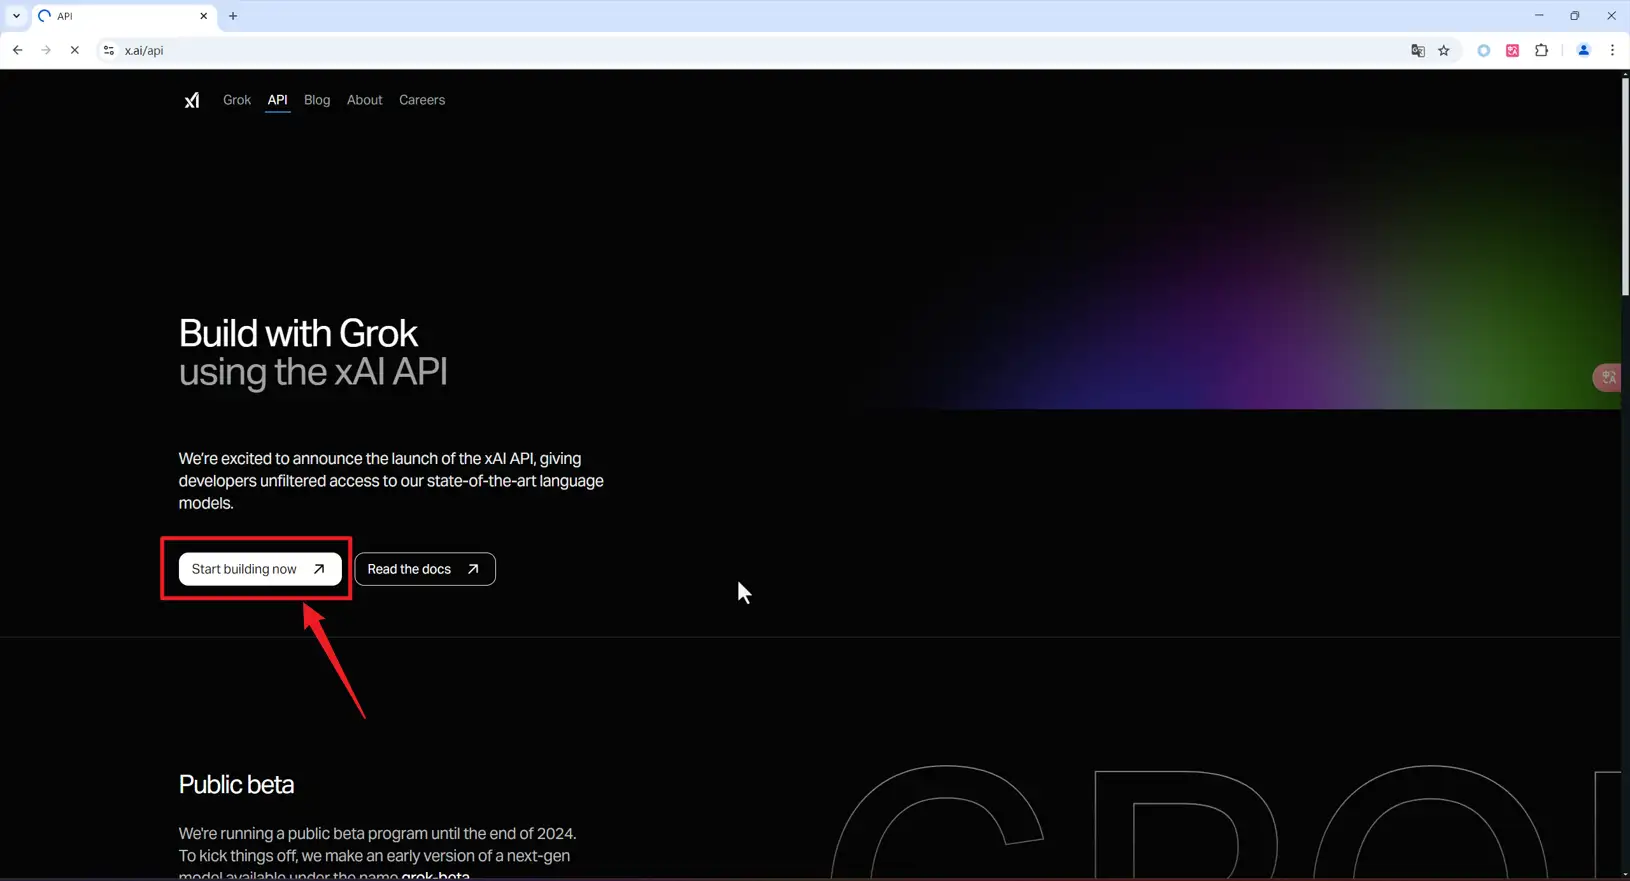This screenshot has height=881, width=1630.
Task: Click the Read the docs button
Action: pyautogui.click(x=425, y=569)
